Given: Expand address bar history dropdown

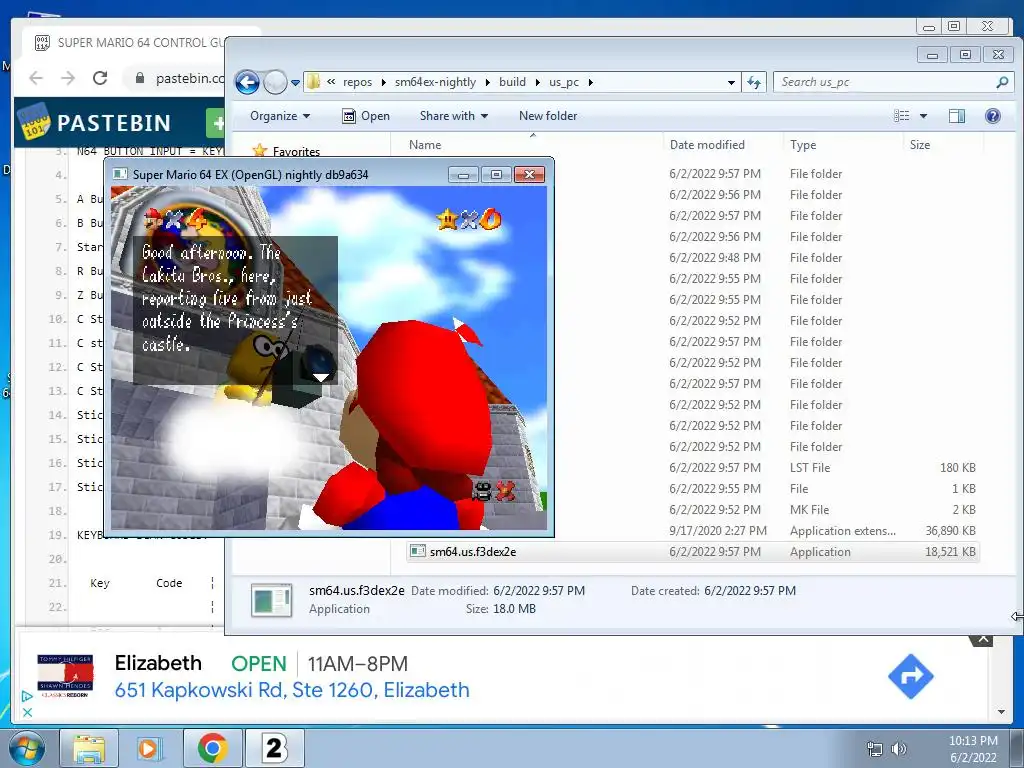Looking at the screenshot, I should [x=731, y=83].
